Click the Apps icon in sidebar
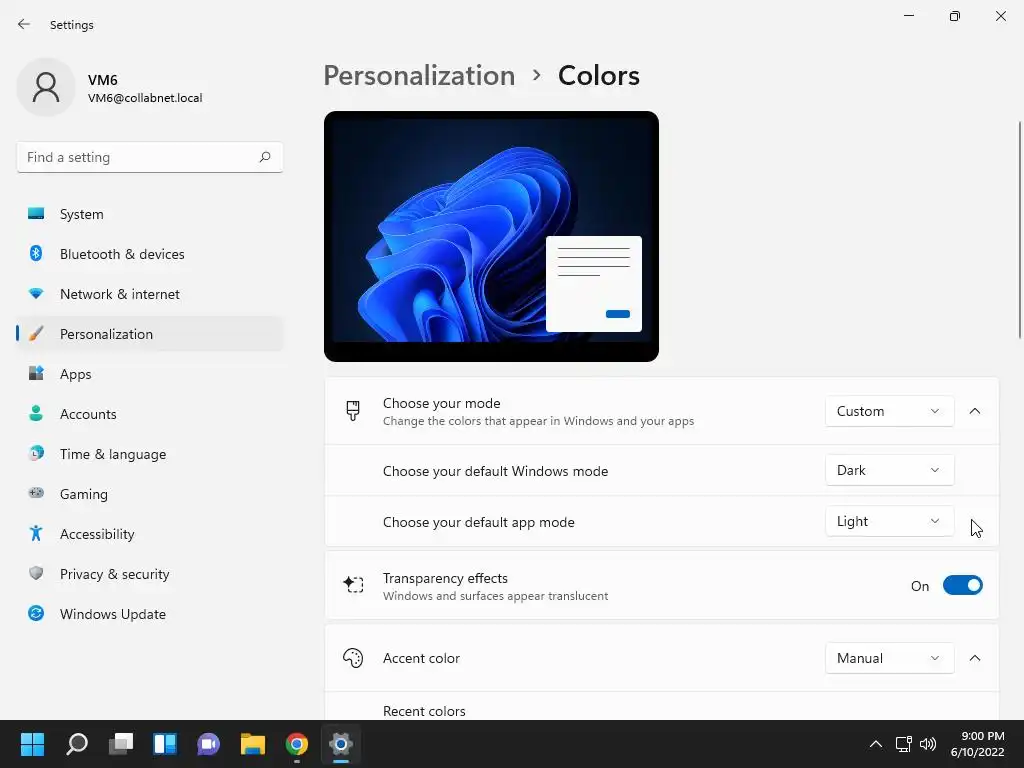 click(36, 374)
